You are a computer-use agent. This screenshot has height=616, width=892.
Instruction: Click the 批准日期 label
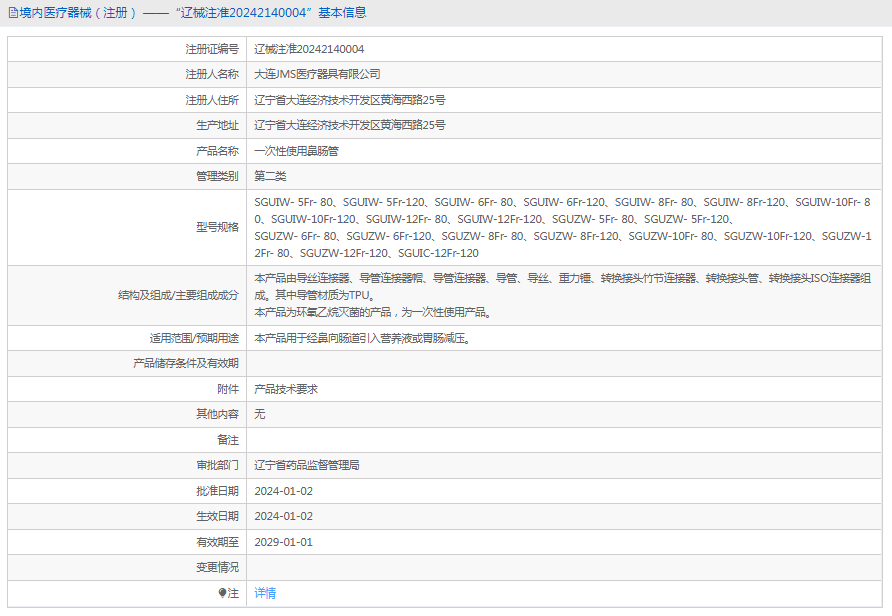point(217,491)
